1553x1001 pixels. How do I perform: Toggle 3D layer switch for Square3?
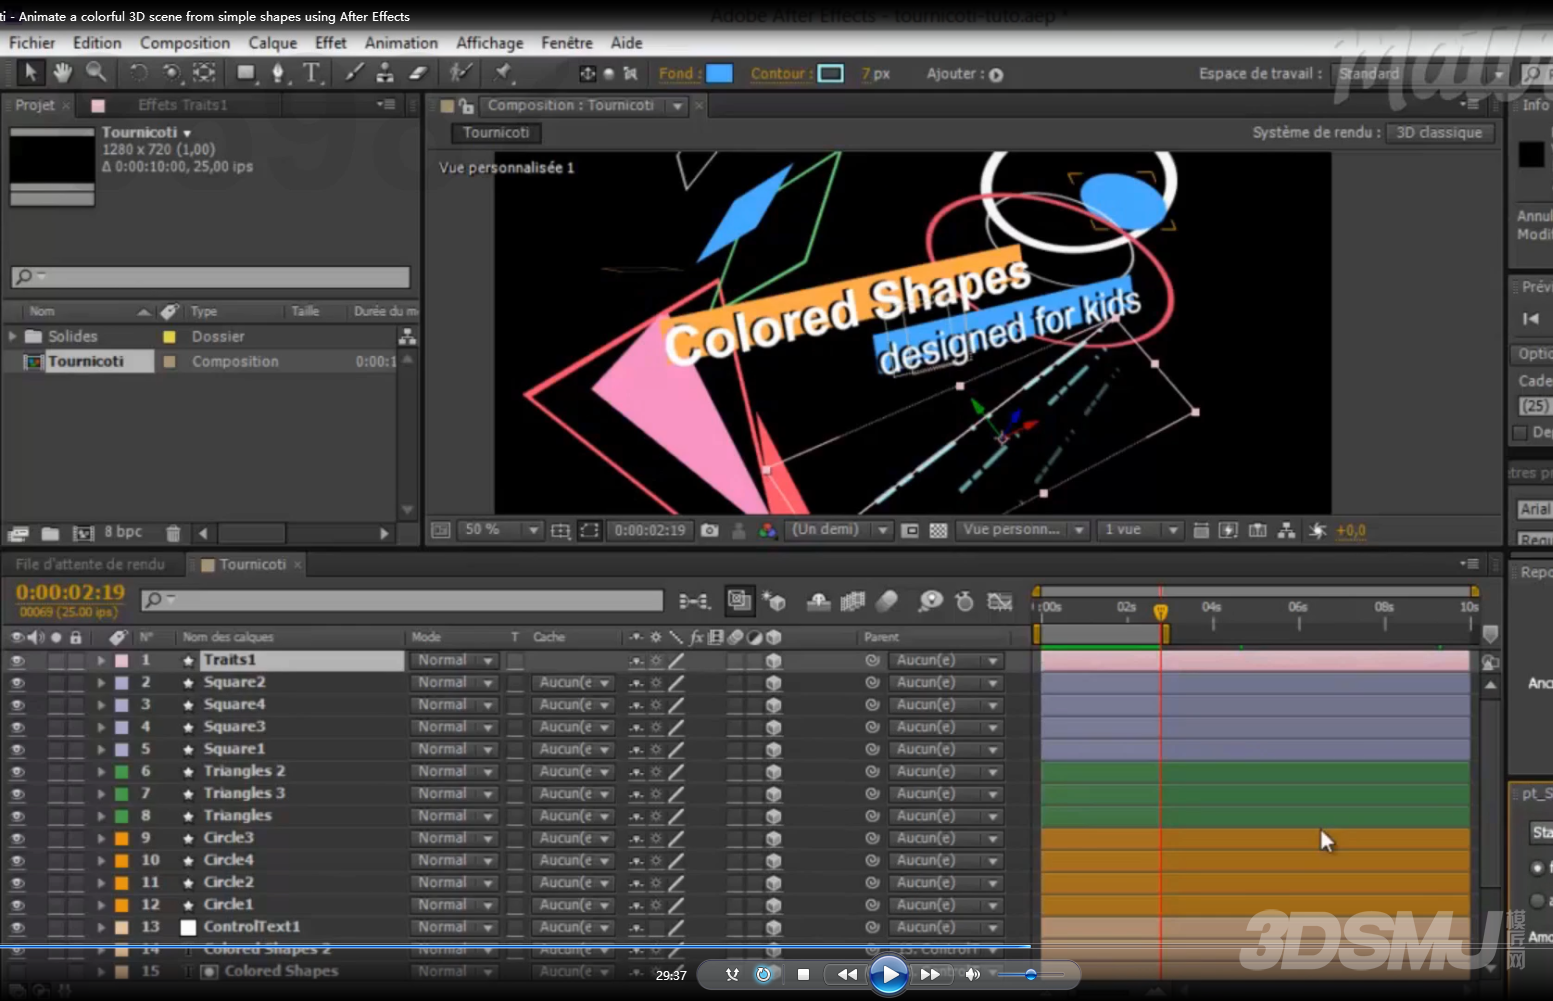coord(773,727)
